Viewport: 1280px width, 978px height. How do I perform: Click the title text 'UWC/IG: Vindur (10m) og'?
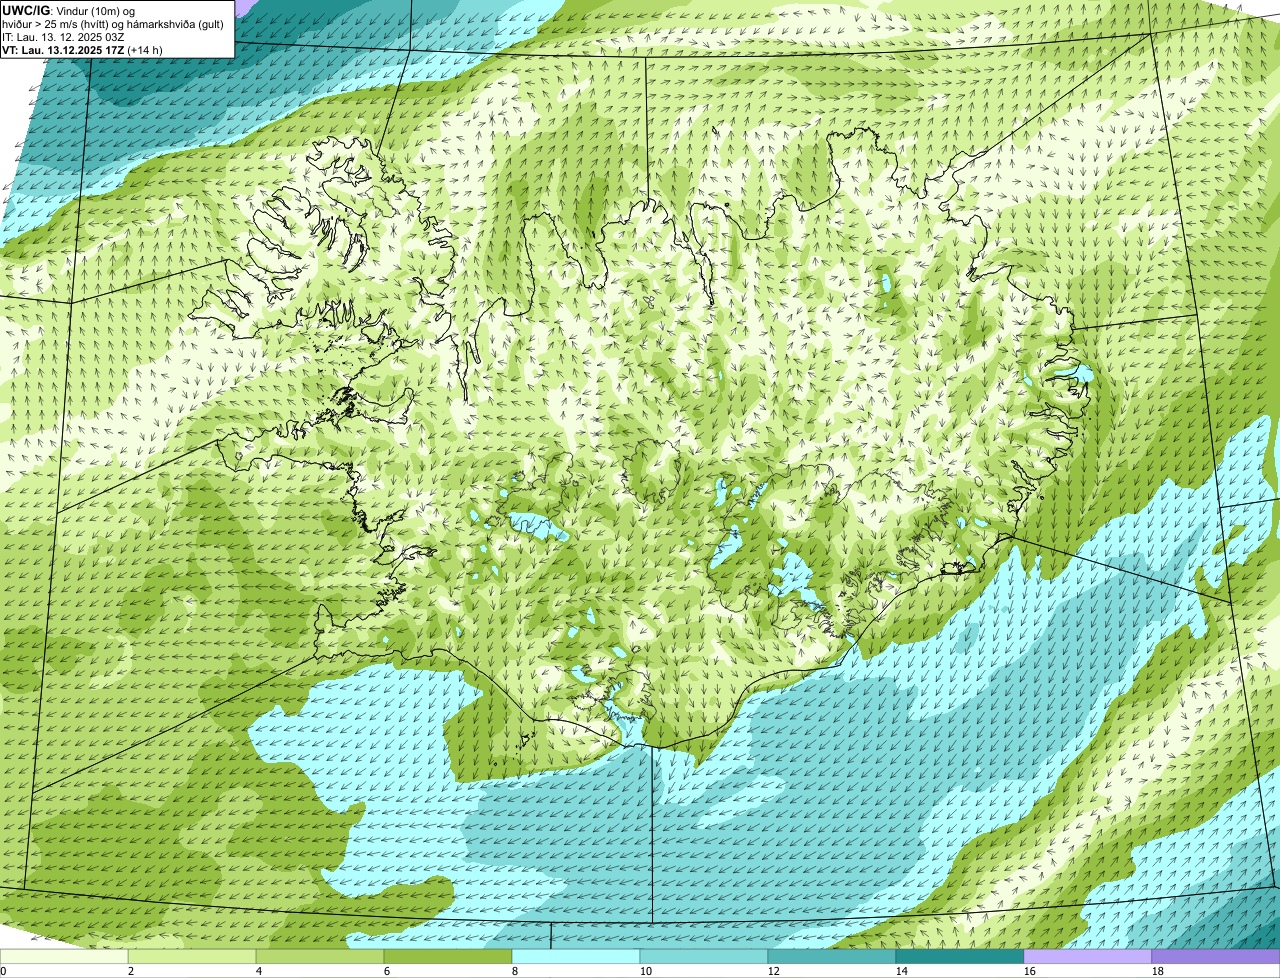(67, 10)
